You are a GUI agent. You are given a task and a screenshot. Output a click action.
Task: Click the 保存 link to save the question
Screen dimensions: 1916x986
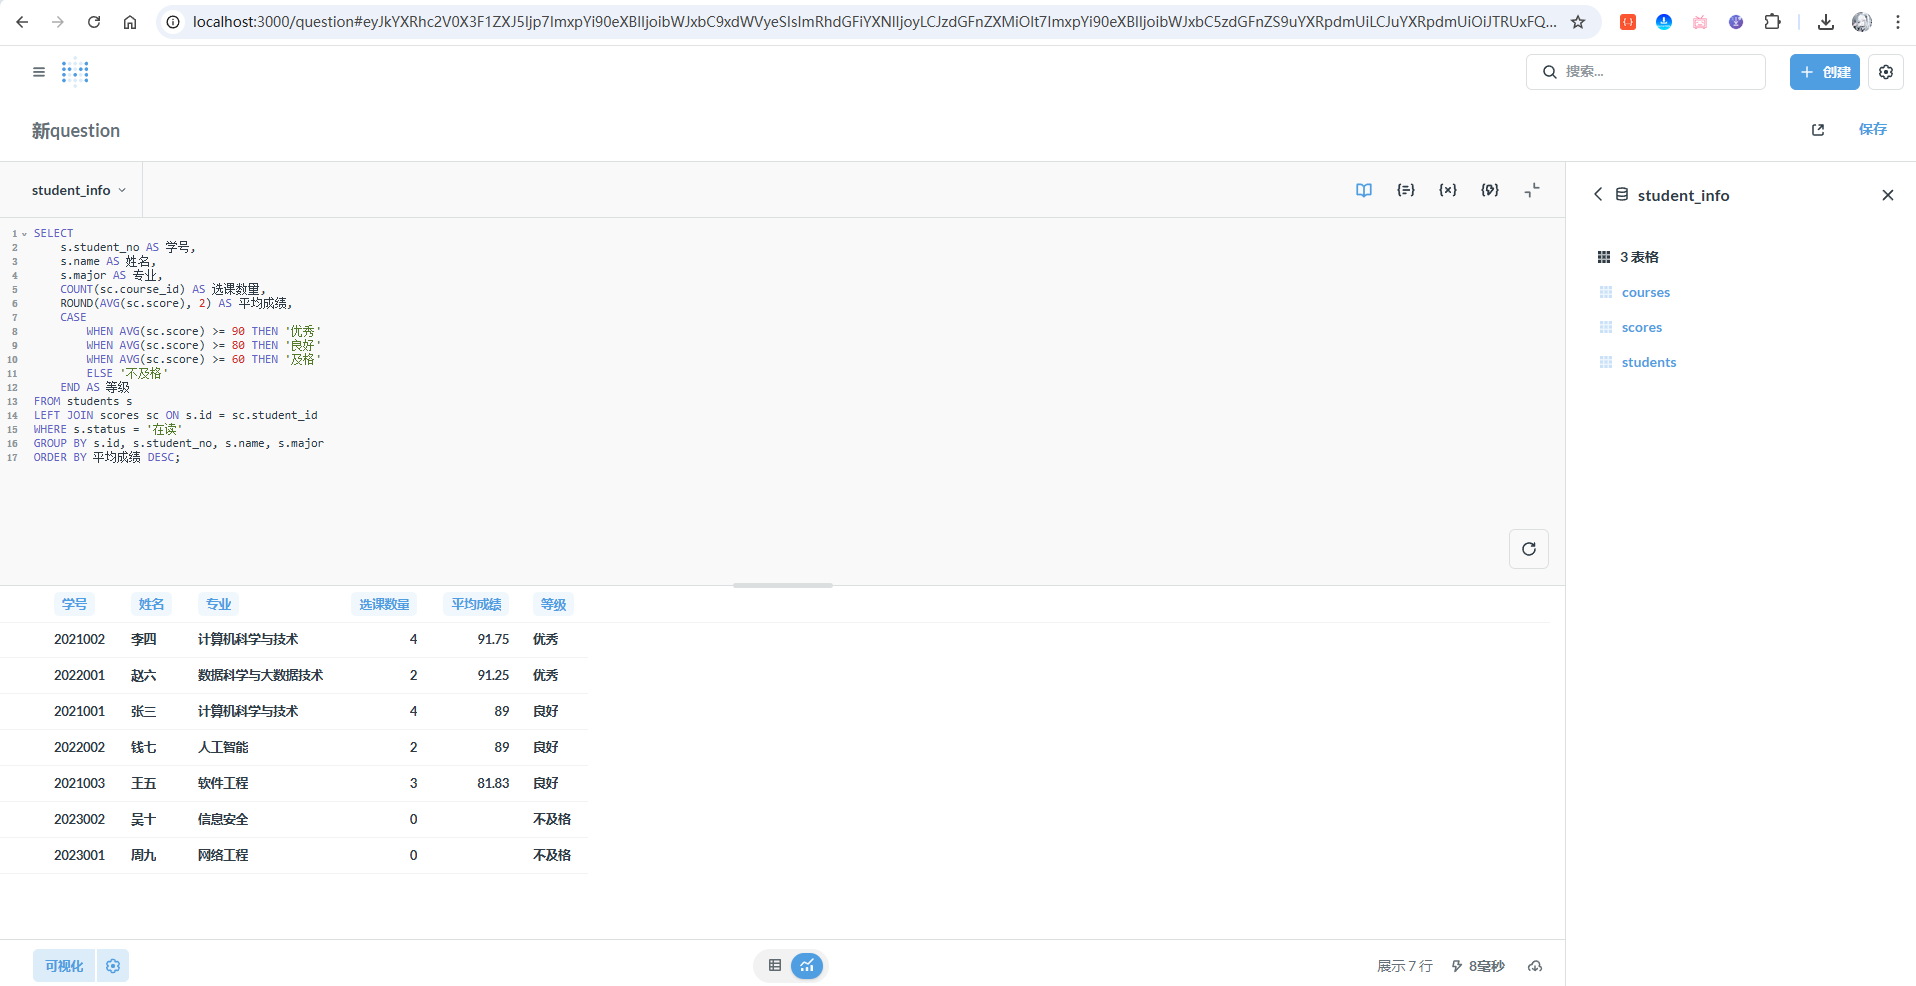(1872, 130)
